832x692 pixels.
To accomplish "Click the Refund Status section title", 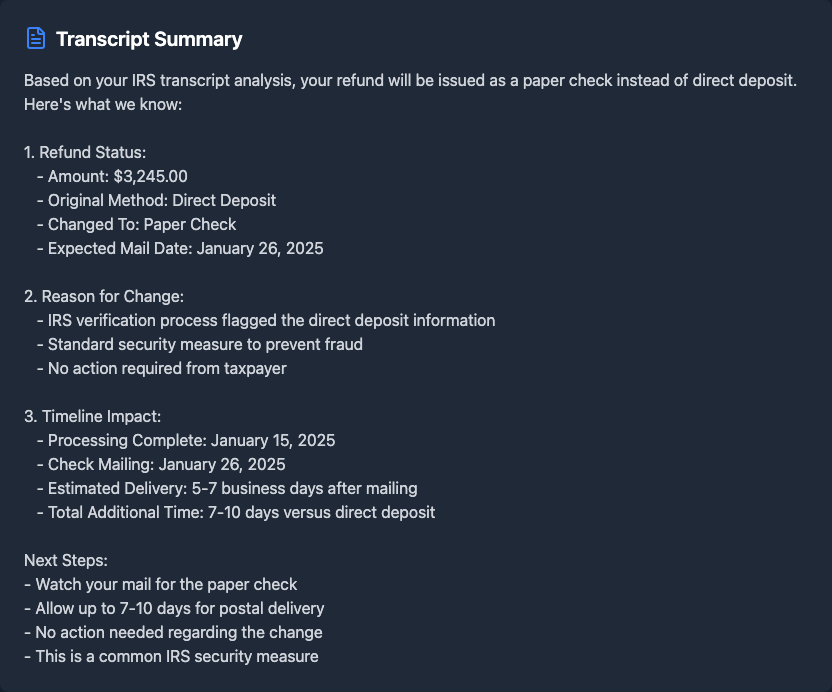I will click(85, 152).
